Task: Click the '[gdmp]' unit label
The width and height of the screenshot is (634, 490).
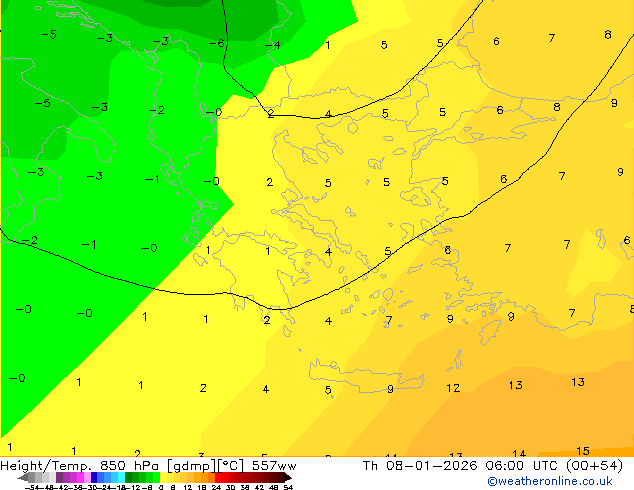Action: (192, 466)
